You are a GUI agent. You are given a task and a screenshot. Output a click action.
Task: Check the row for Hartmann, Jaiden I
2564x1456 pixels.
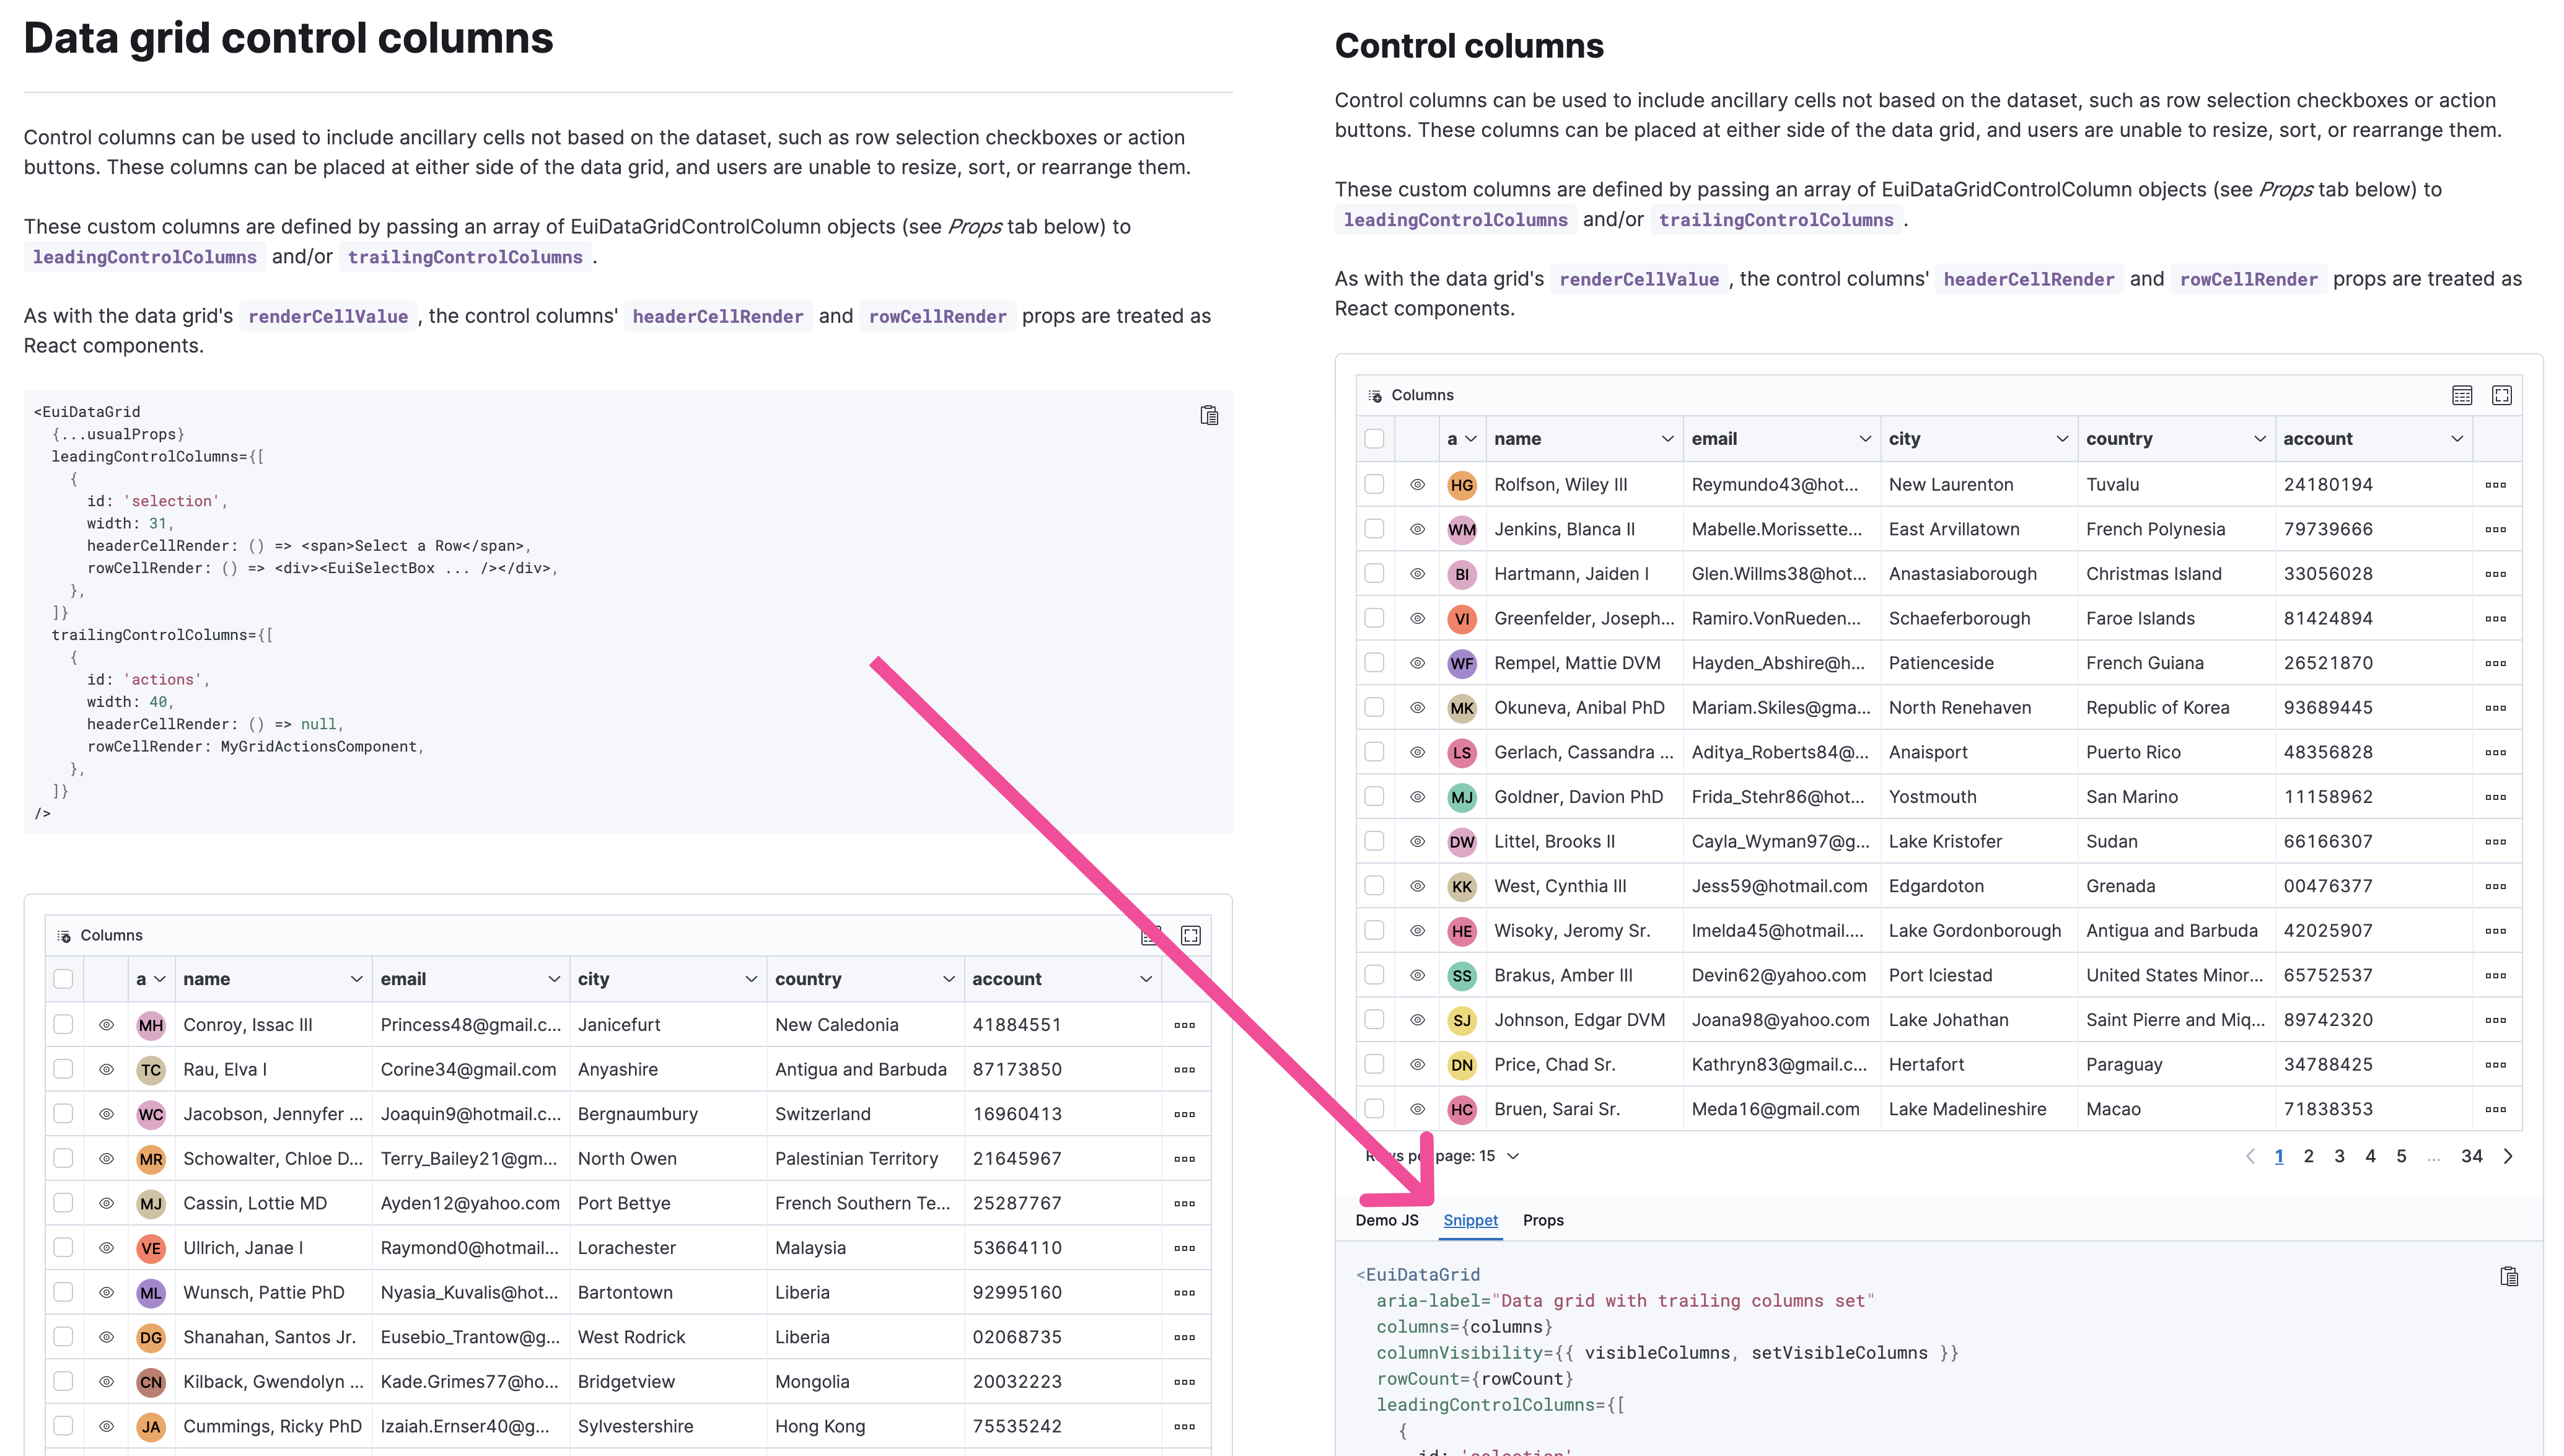1374,573
